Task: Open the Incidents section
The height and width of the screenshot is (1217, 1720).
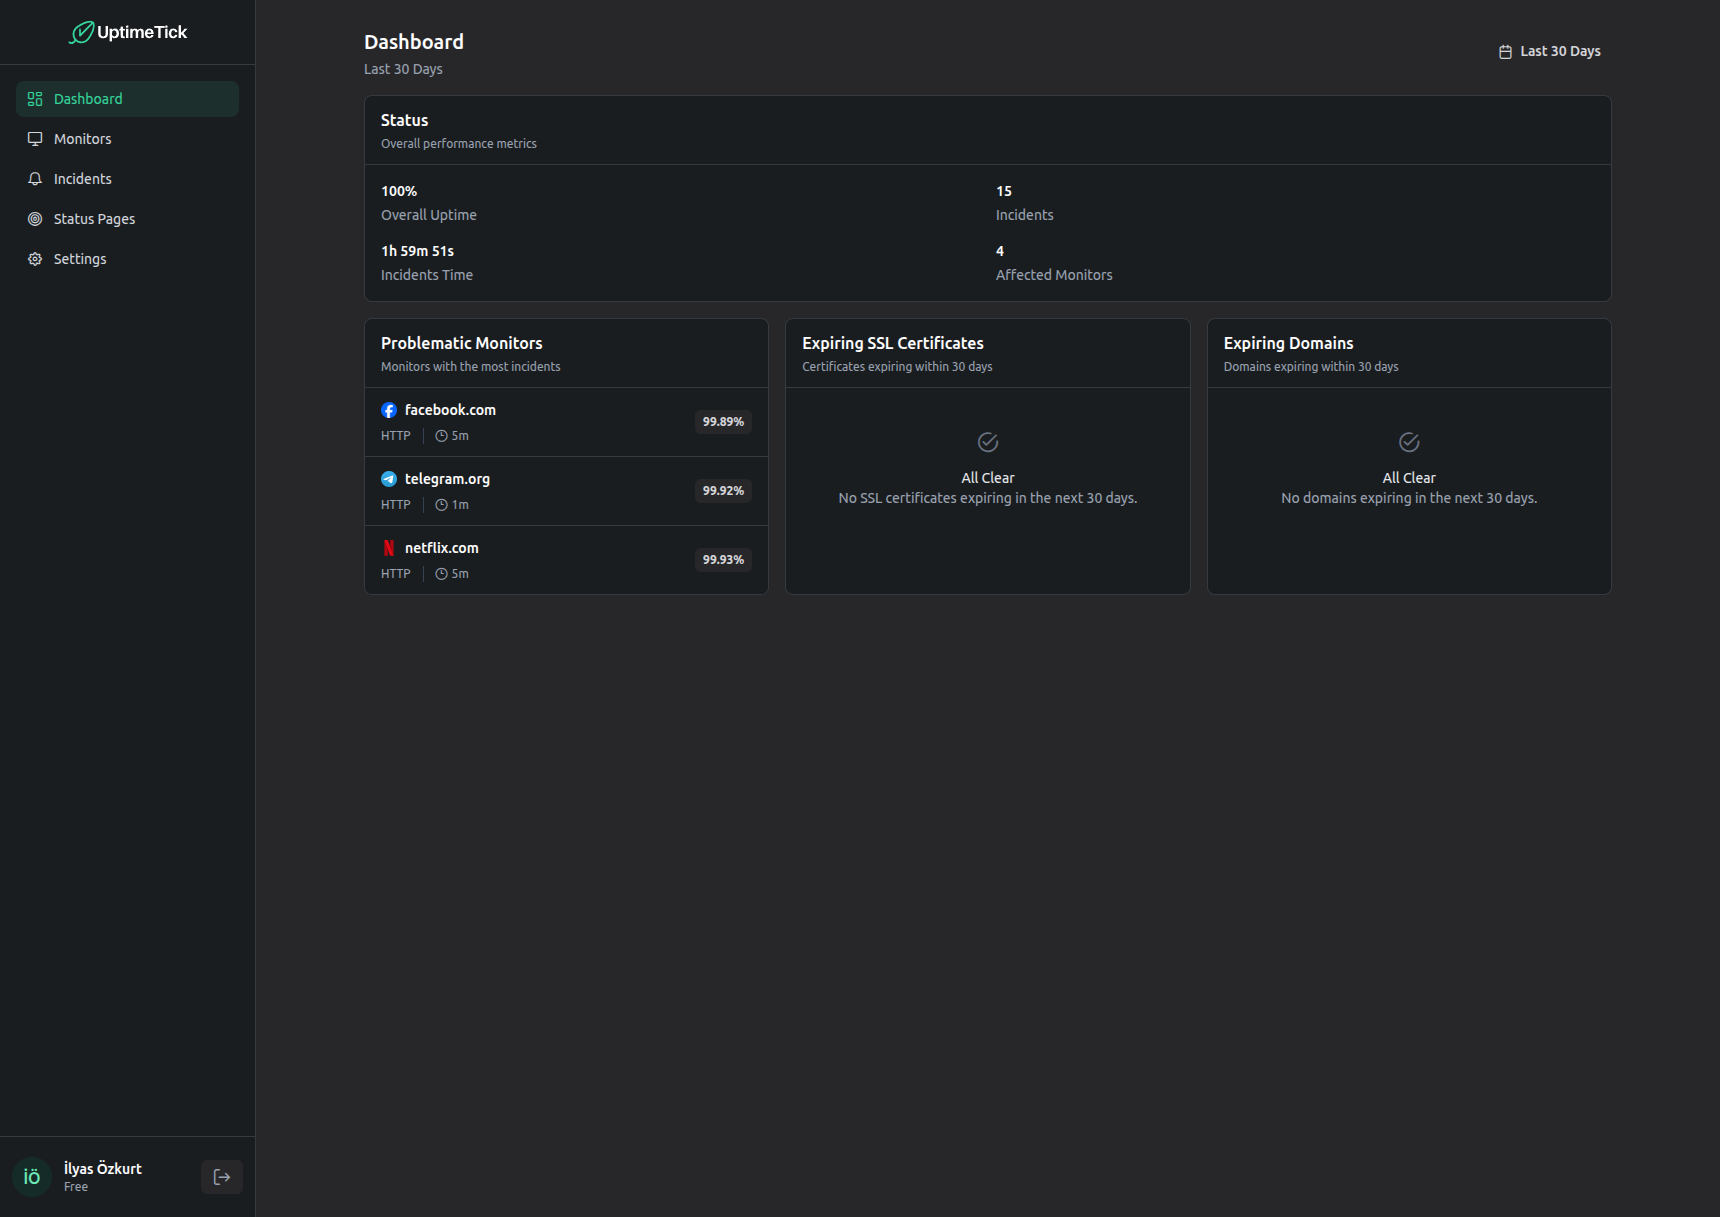Action: pos(127,179)
